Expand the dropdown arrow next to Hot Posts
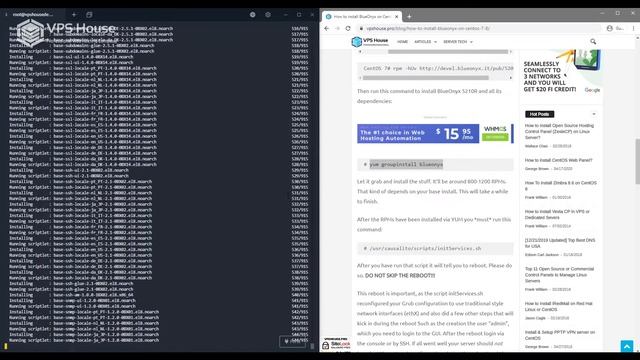640x360 pixels. tap(593, 114)
